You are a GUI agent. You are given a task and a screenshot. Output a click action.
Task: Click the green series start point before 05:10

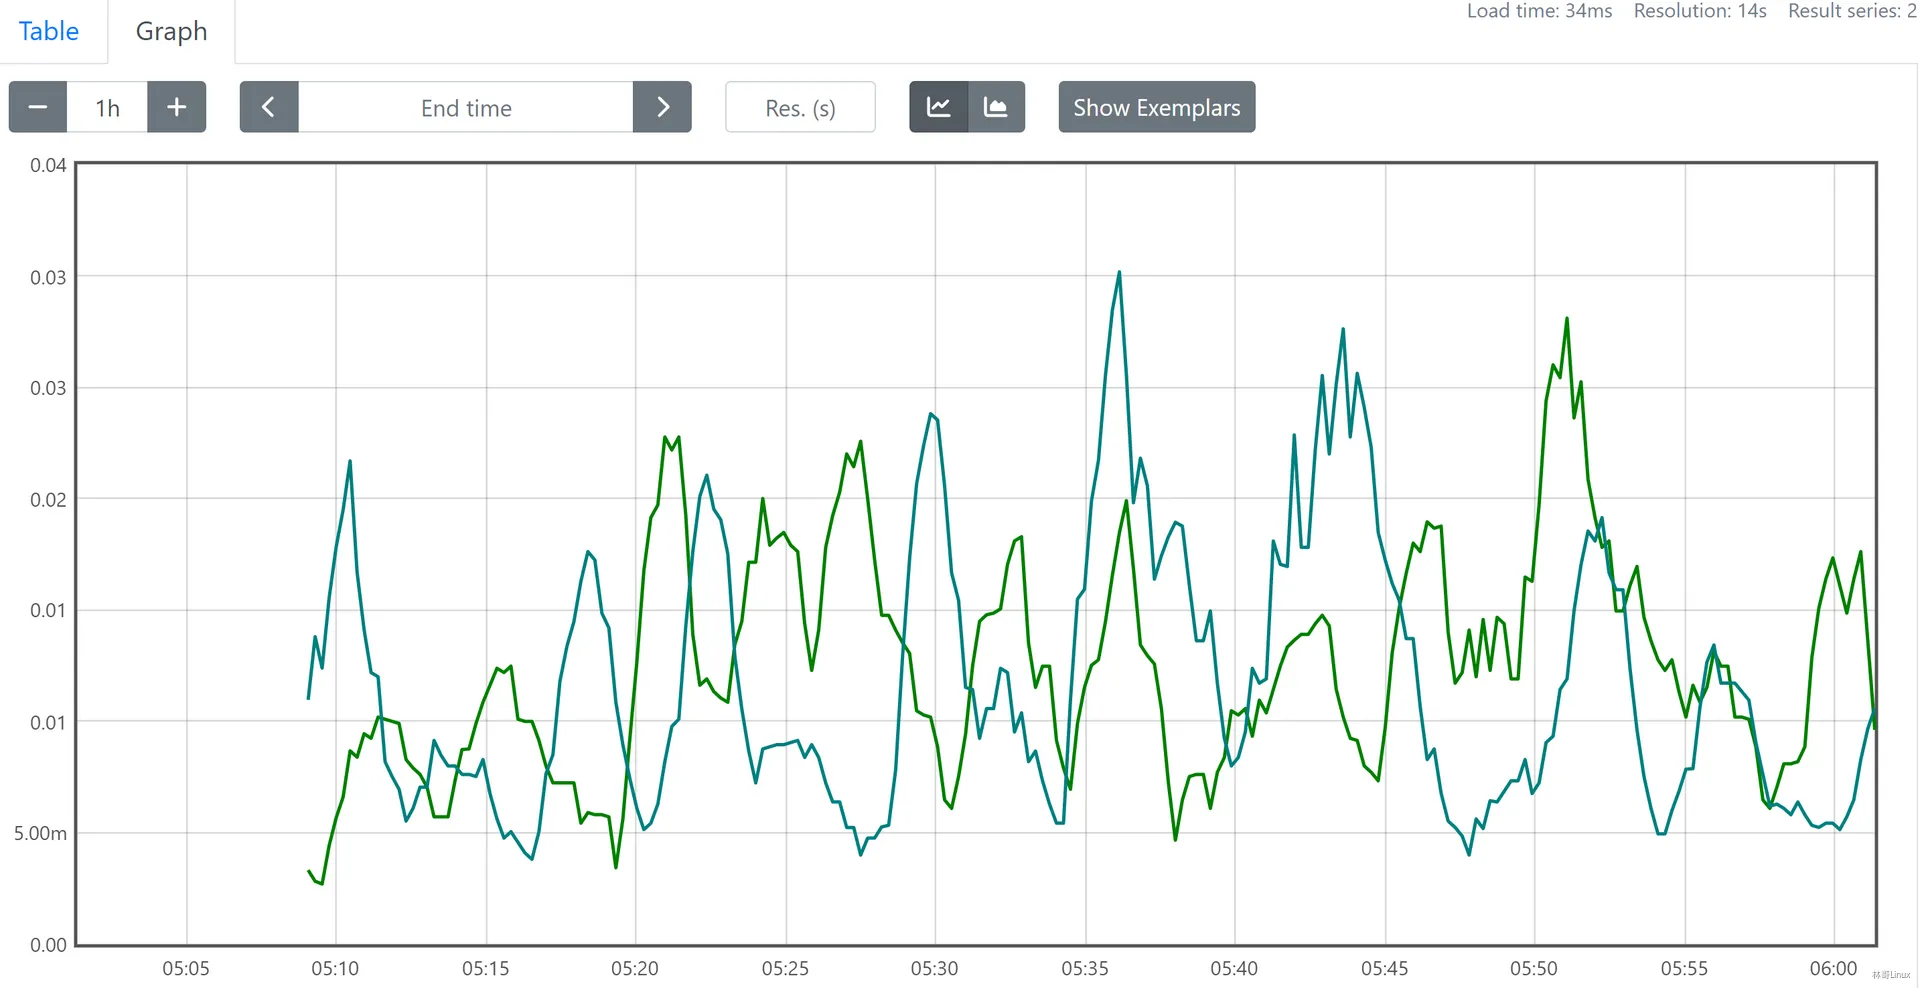(309, 871)
